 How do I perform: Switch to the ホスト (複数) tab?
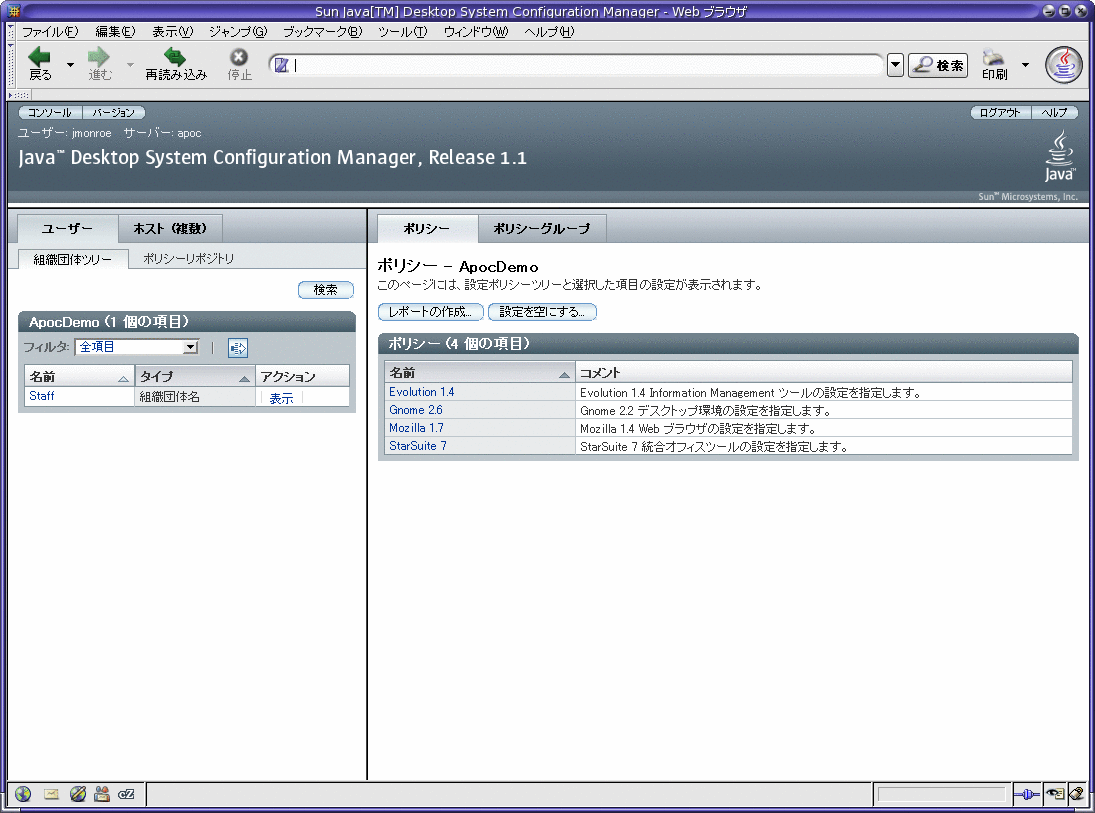click(x=170, y=228)
